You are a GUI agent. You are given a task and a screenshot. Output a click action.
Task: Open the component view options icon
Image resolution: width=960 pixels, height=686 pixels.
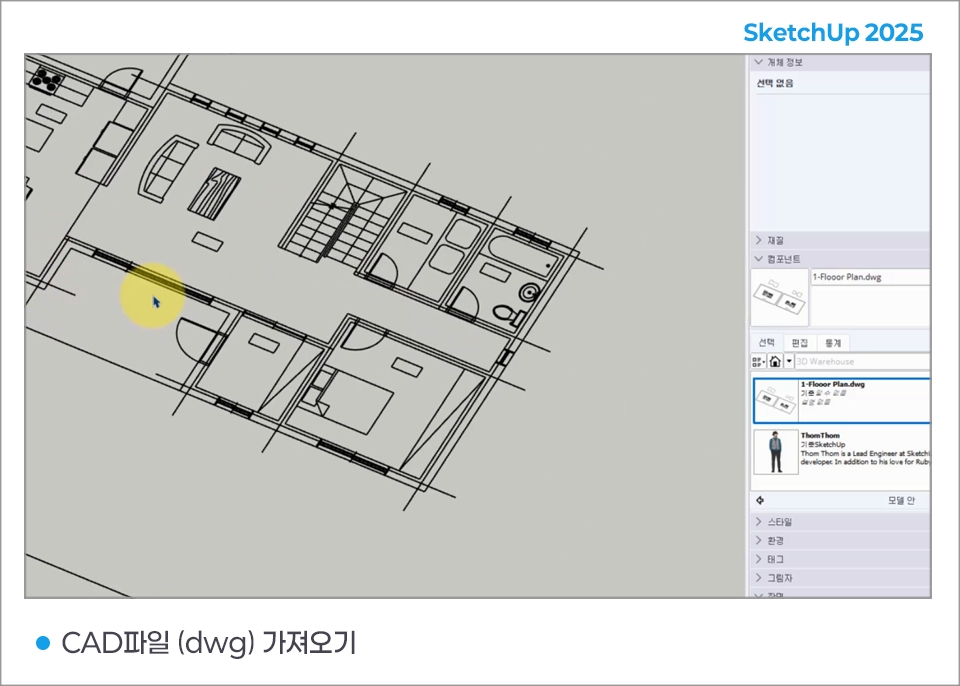(758, 361)
